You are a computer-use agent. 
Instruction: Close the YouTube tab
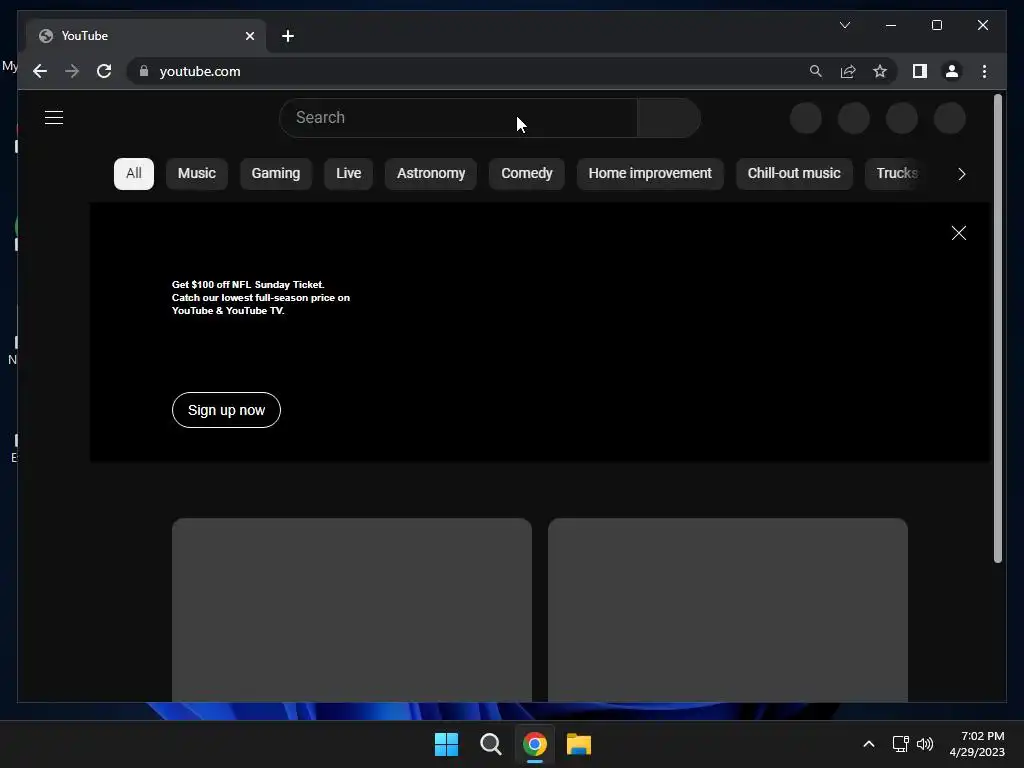pyautogui.click(x=249, y=36)
